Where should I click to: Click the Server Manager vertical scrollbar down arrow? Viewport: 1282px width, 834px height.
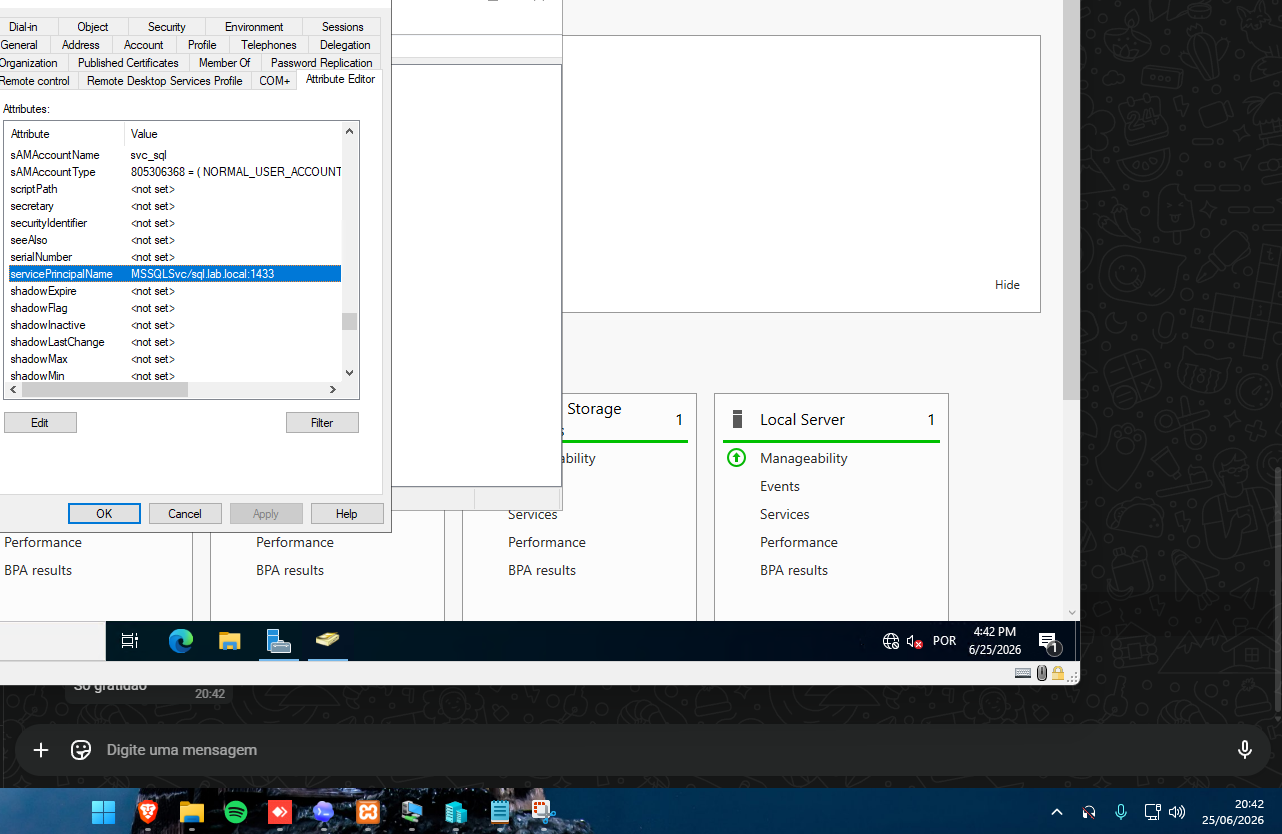[x=1072, y=612]
